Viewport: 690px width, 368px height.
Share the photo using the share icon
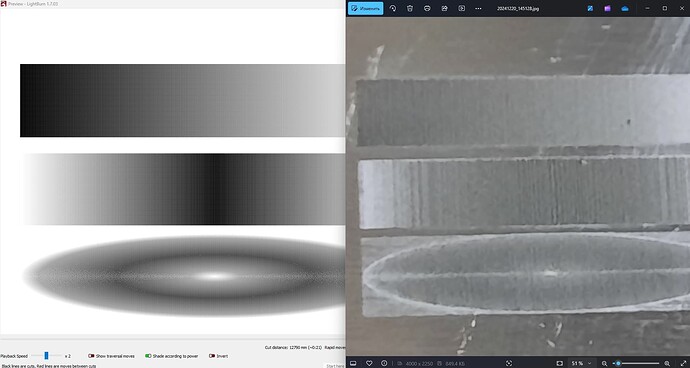444,8
